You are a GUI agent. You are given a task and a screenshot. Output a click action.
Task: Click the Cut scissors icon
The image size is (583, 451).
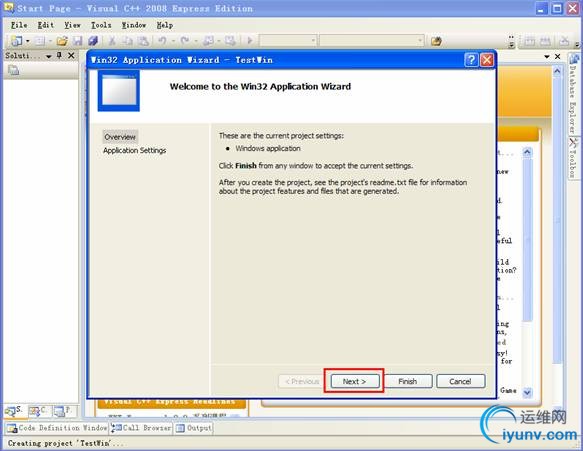coord(112,41)
